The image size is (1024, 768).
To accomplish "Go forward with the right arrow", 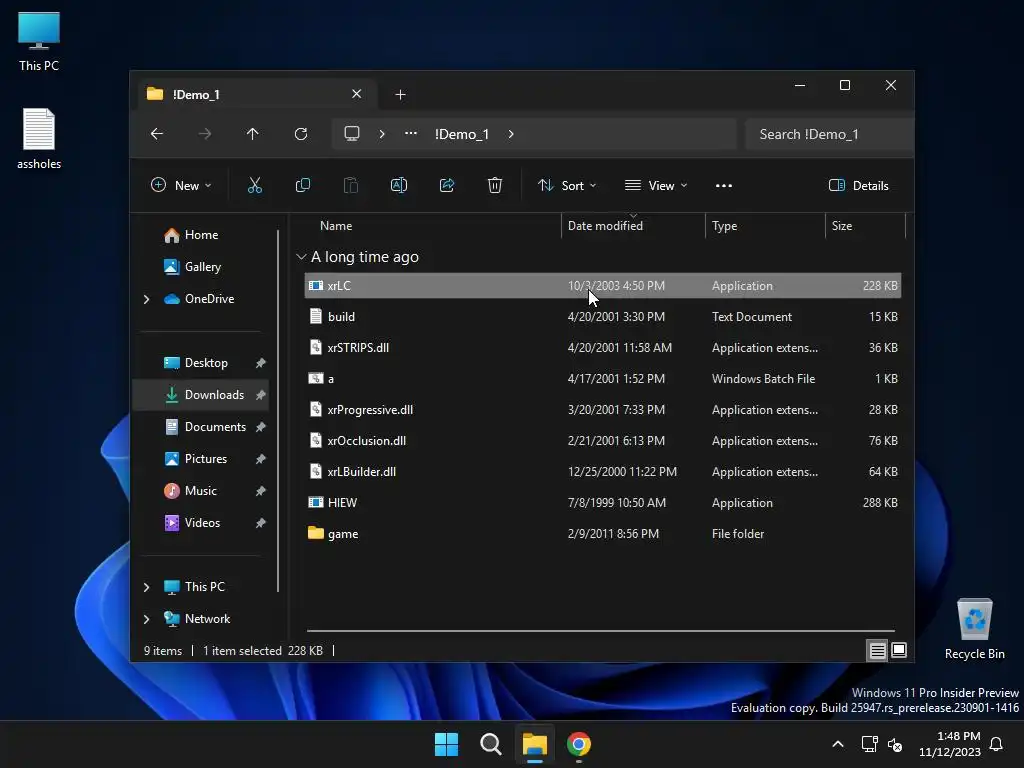I will pyautogui.click(x=204, y=134).
